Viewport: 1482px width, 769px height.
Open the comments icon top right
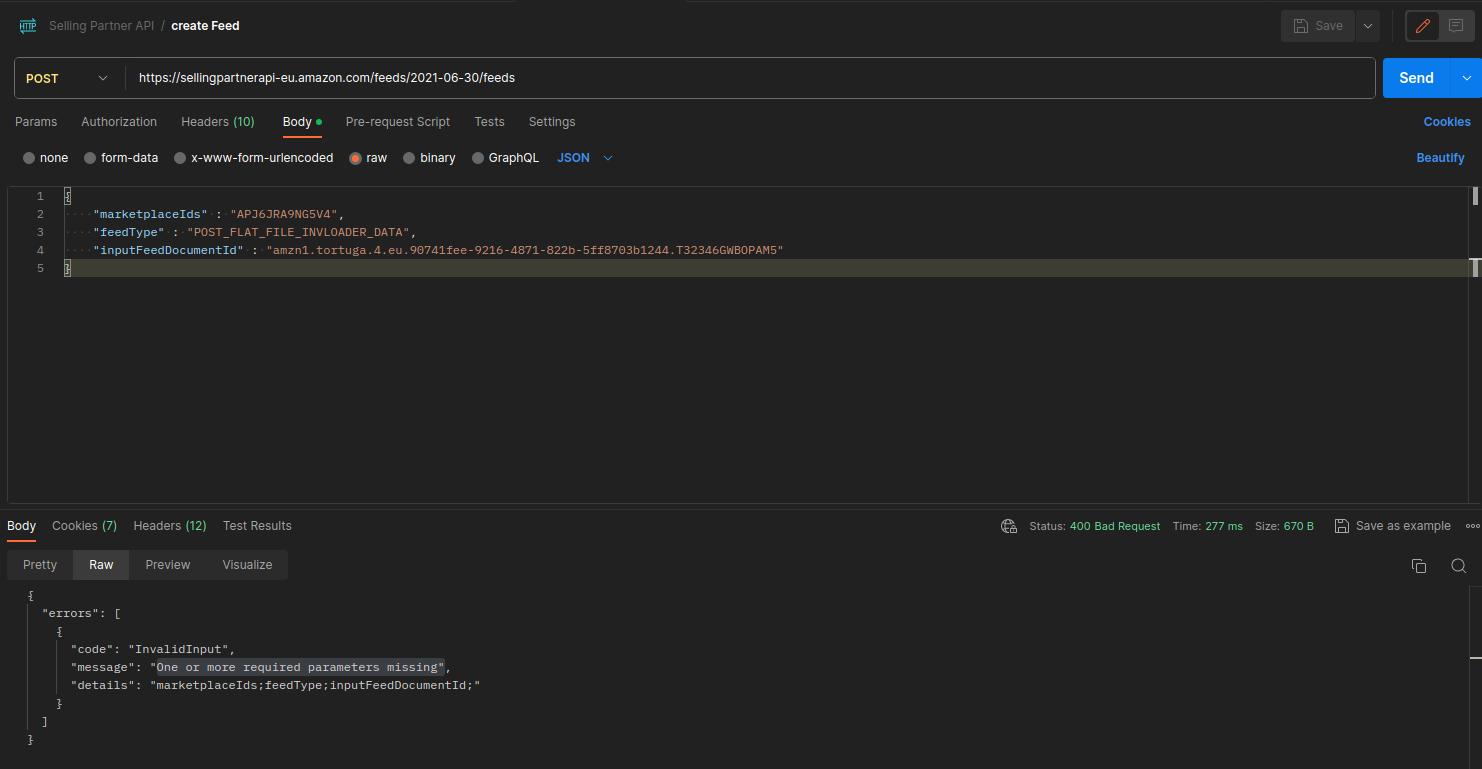[x=1456, y=25]
